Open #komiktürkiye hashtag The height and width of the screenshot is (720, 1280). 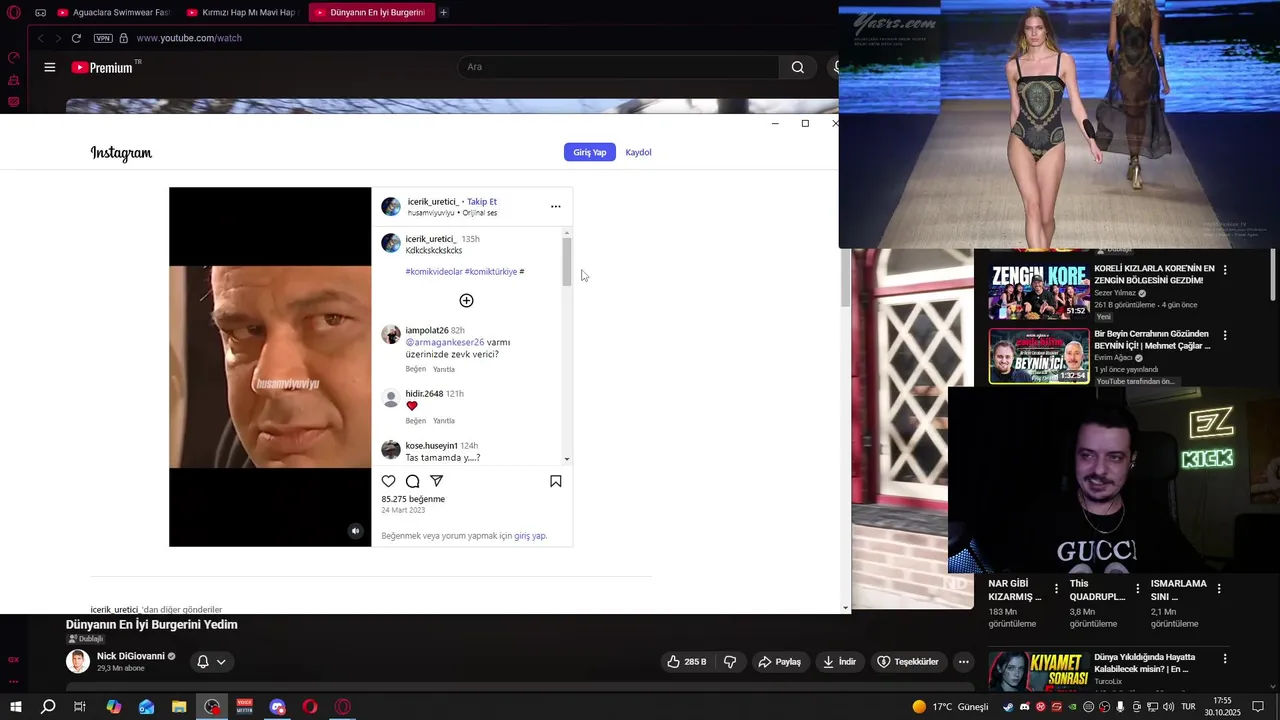point(491,272)
